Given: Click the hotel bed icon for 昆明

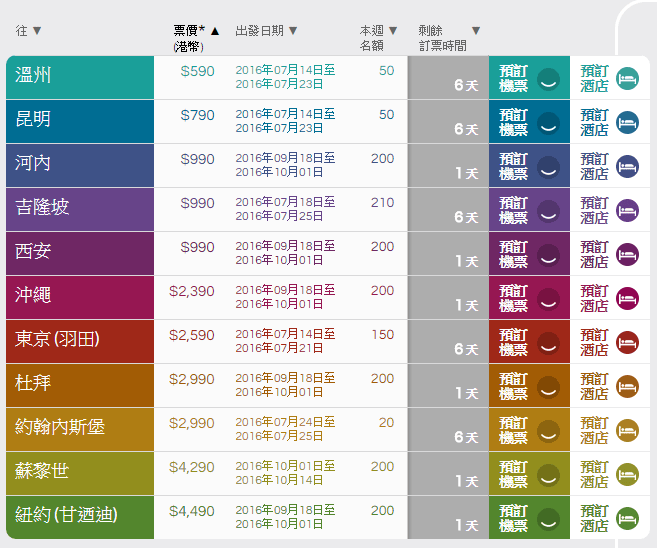Looking at the screenshot, I should 627,123.
